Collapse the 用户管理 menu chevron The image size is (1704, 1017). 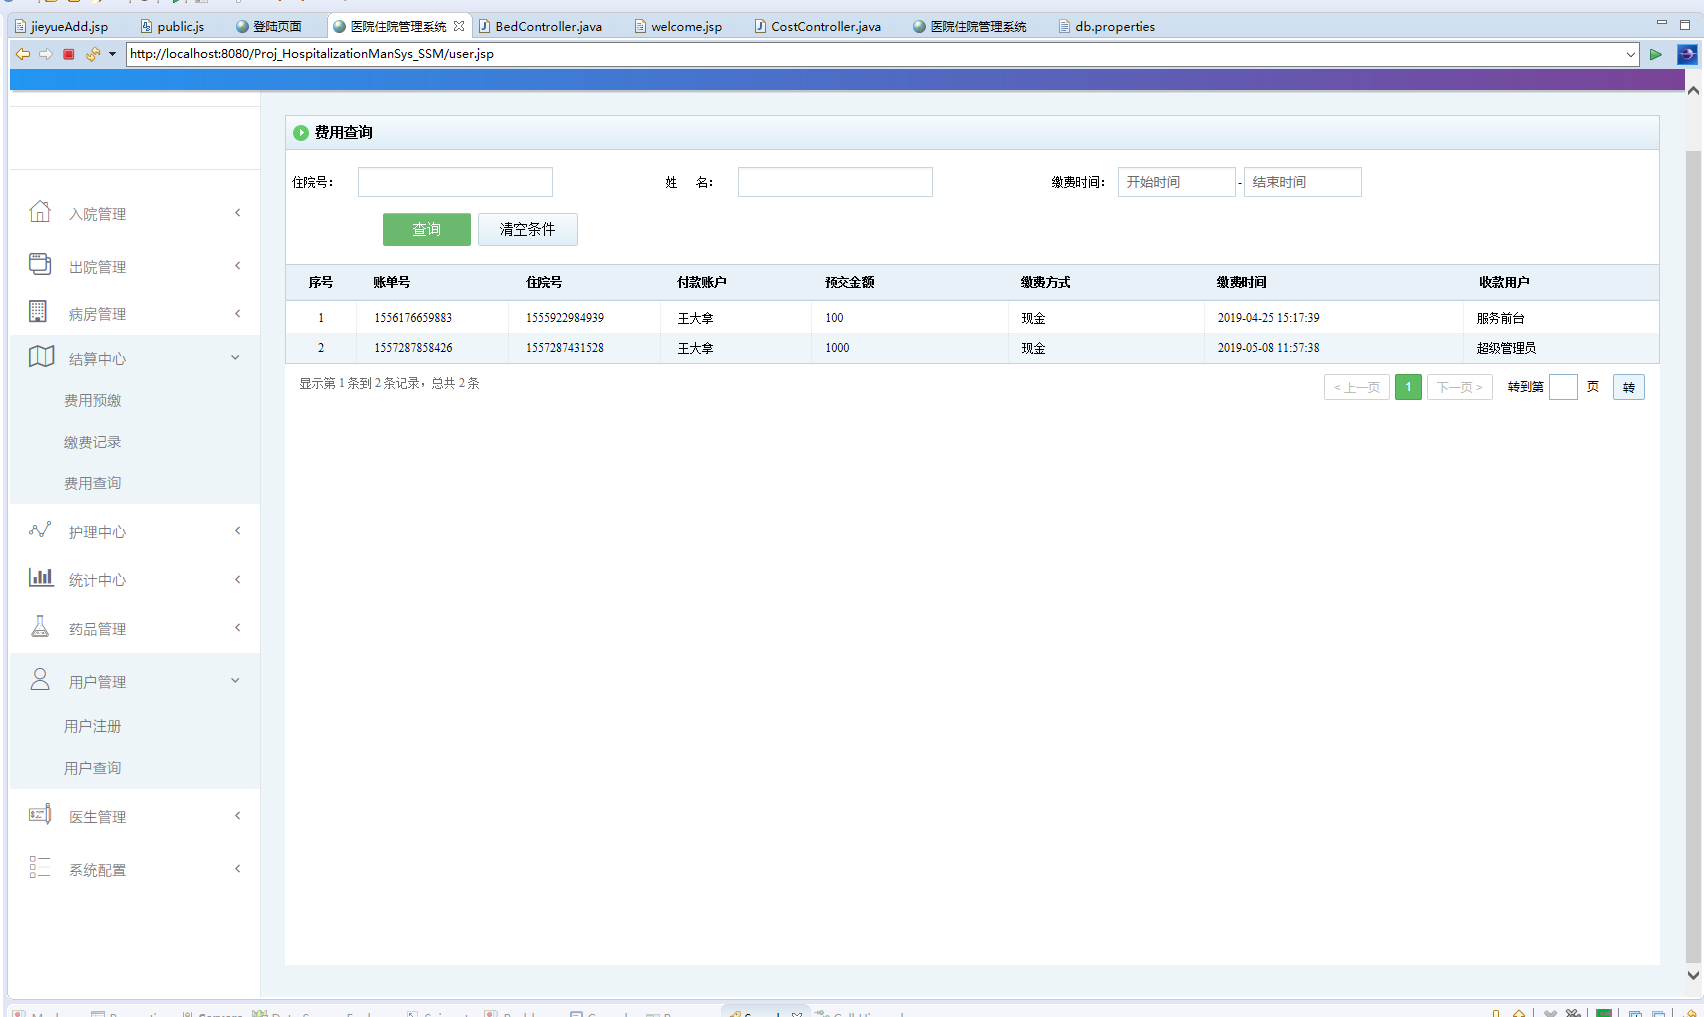pos(236,681)
